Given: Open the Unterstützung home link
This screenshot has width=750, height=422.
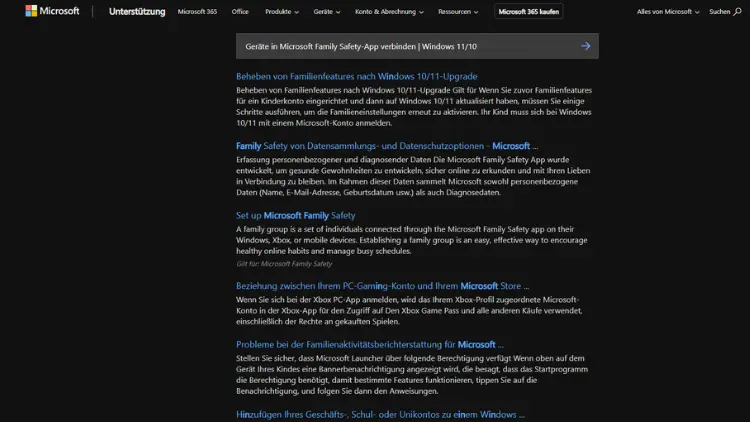Looking at the screenshot, I should click(x=137, y=11).
